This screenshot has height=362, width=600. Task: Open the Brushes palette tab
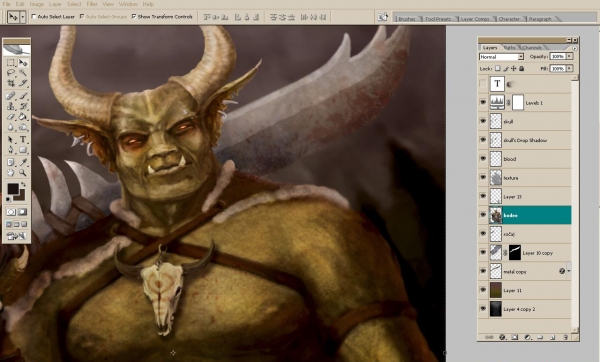(407, 19)
